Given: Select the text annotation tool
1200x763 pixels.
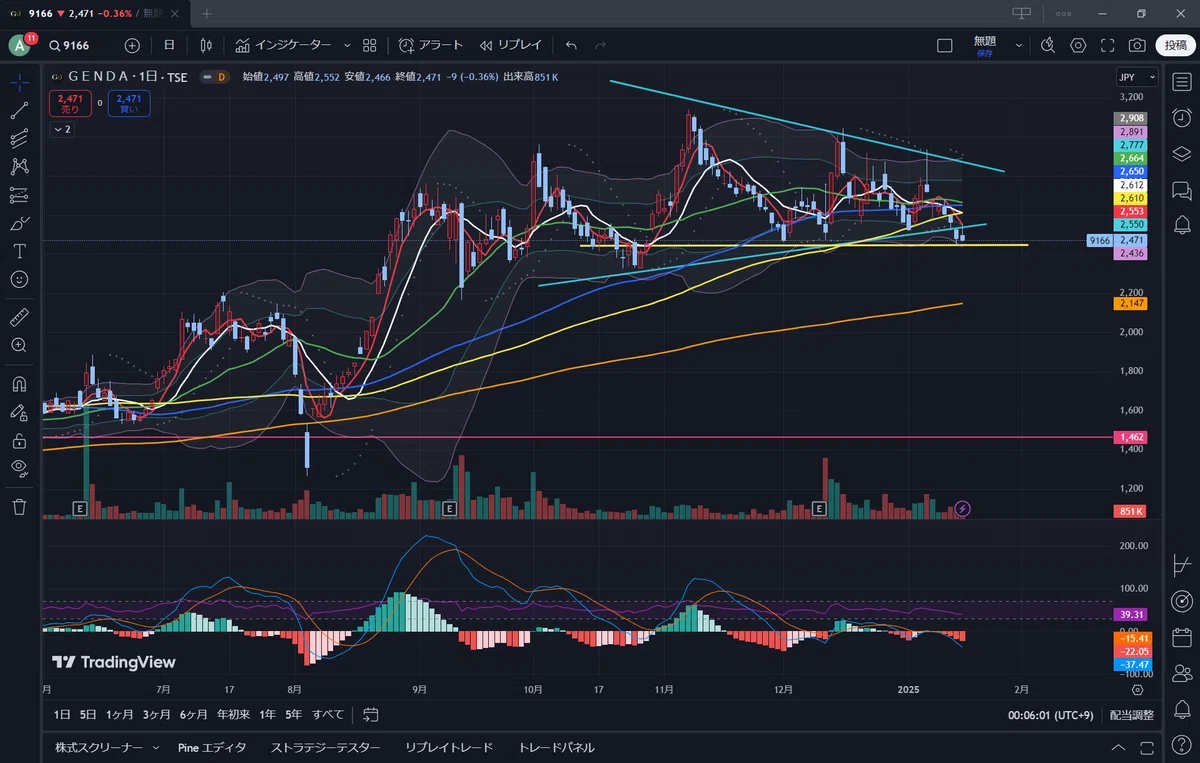Looking at the screenshot, I should point(19,251).
